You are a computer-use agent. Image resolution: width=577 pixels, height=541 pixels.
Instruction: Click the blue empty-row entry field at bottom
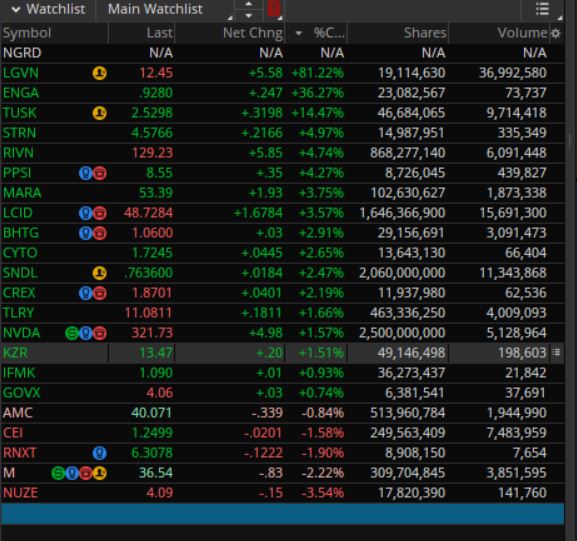pos(283,514)
